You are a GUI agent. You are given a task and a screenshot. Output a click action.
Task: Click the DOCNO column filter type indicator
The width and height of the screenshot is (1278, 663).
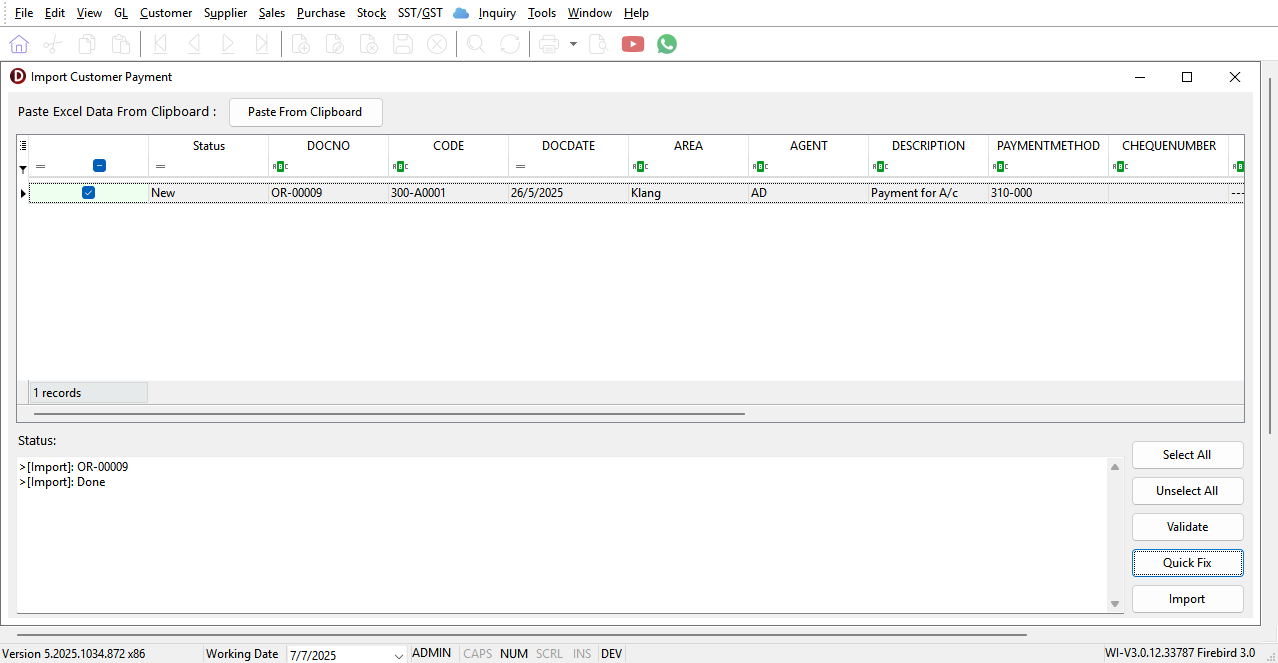click(x=280, y=167)
